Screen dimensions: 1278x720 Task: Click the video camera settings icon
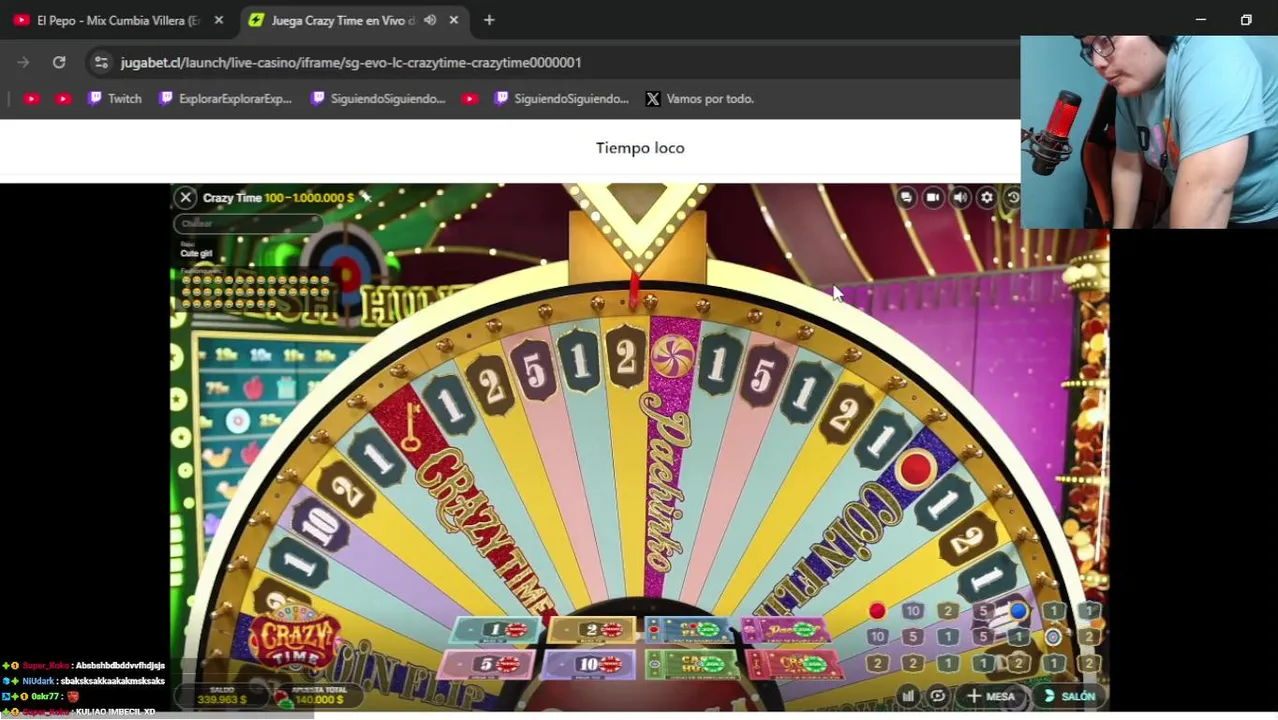pos(933,198)
